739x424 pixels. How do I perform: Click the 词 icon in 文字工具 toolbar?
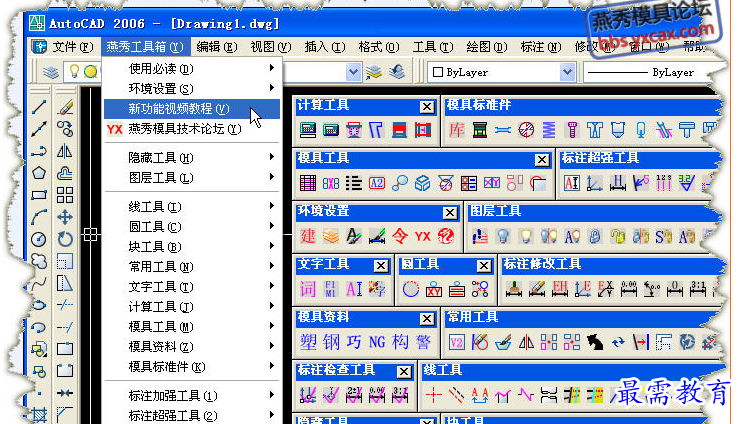(308, 289)
